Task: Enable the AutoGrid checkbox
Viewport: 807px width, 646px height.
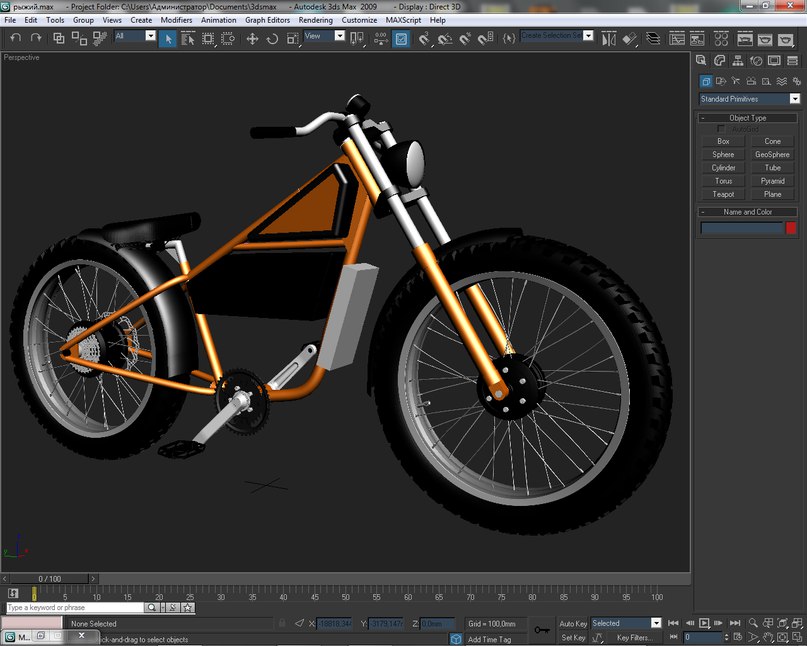Action: [x=722, y=129]
